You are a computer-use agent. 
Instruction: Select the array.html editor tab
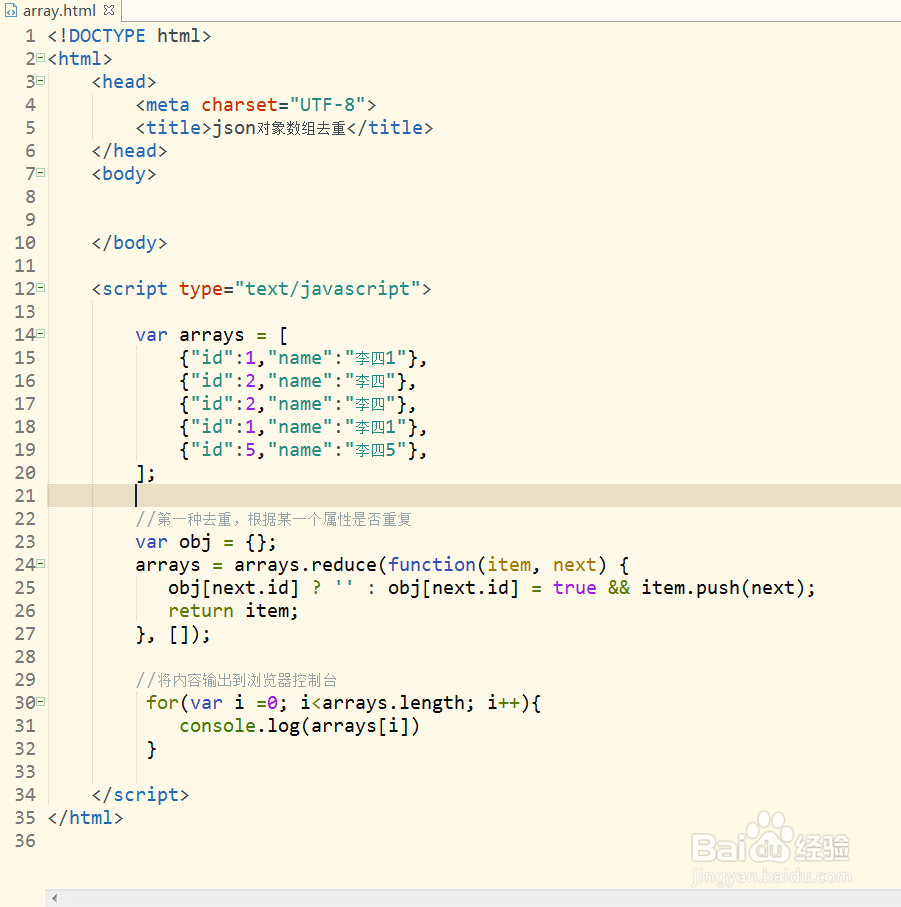[59, 10]
